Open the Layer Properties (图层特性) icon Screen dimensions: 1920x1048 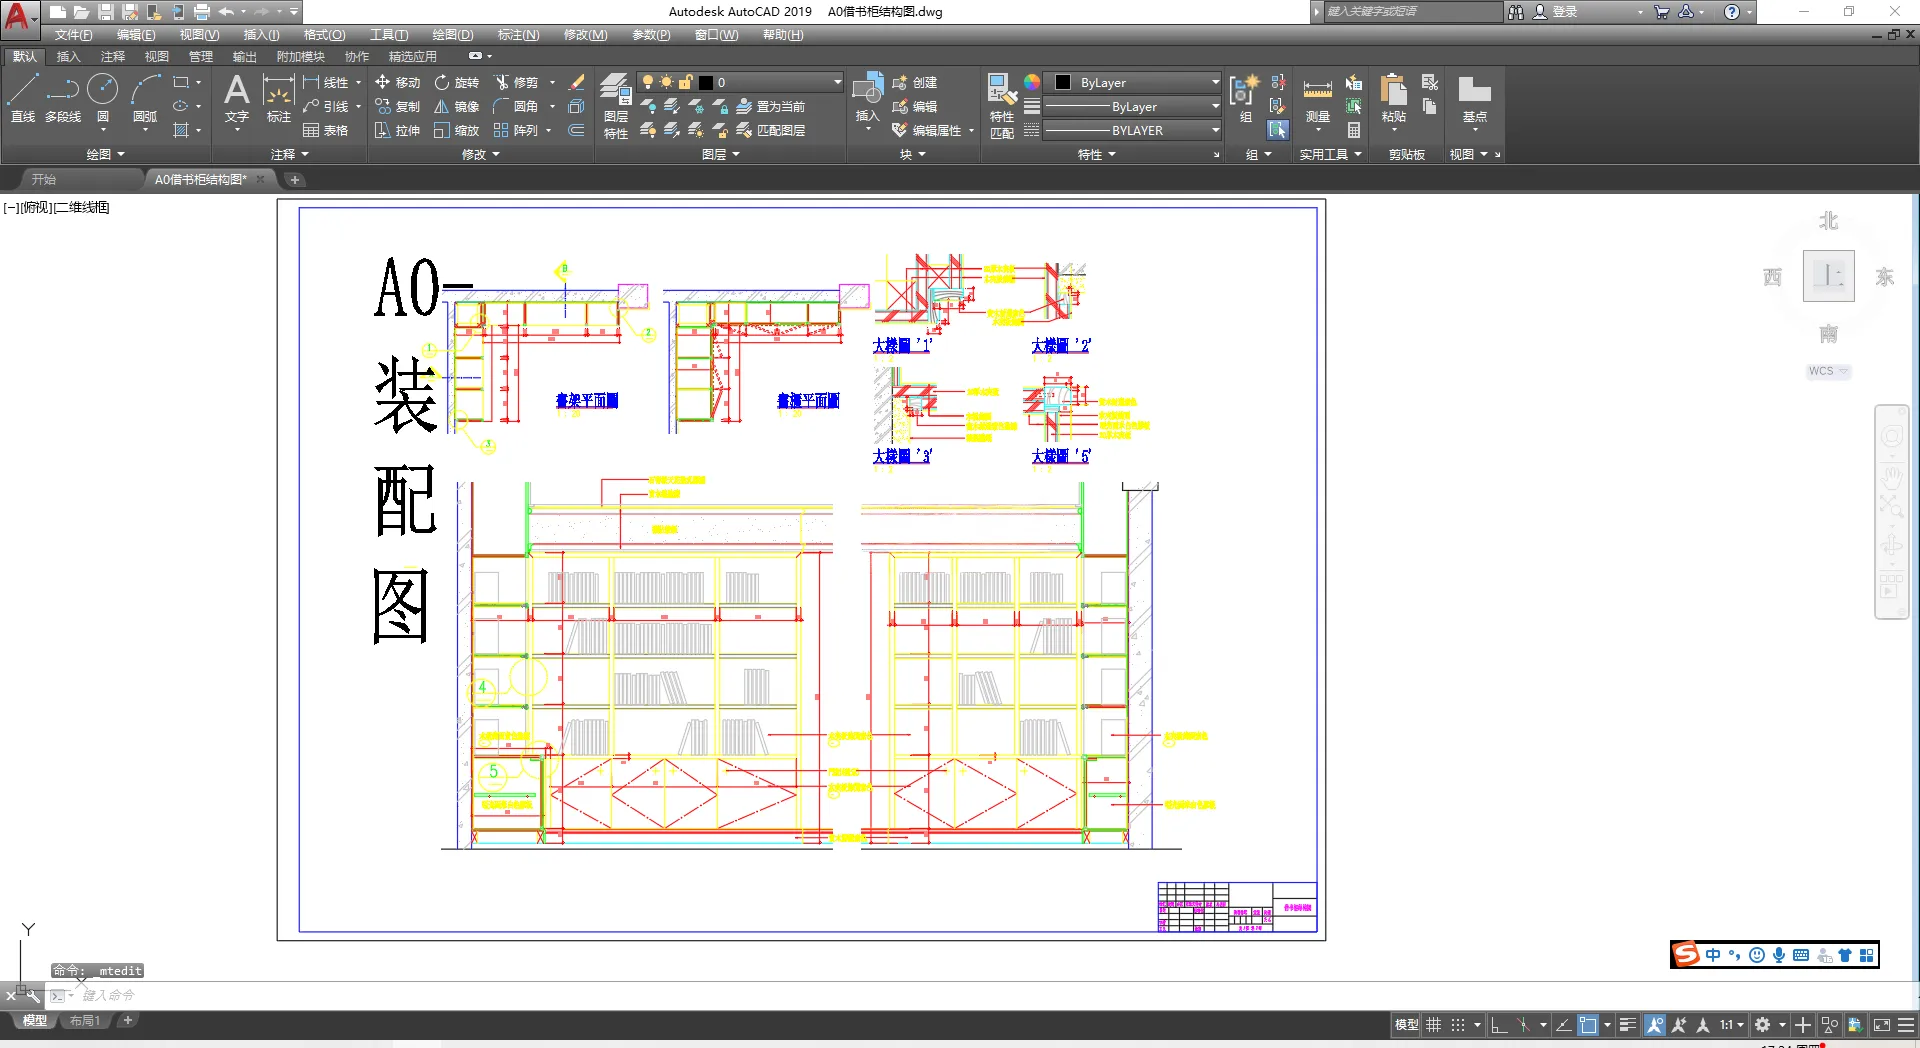[616, 106]
